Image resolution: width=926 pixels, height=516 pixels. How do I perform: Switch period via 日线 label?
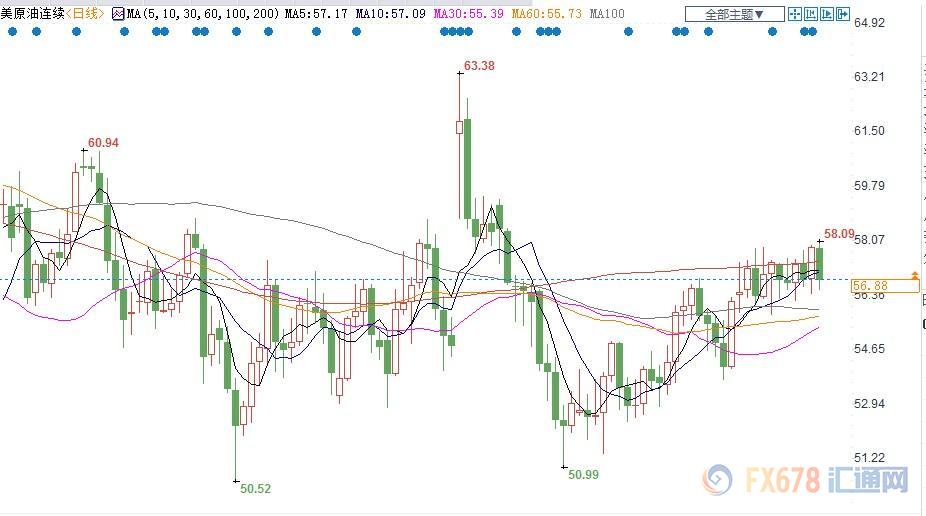[84, 13]
